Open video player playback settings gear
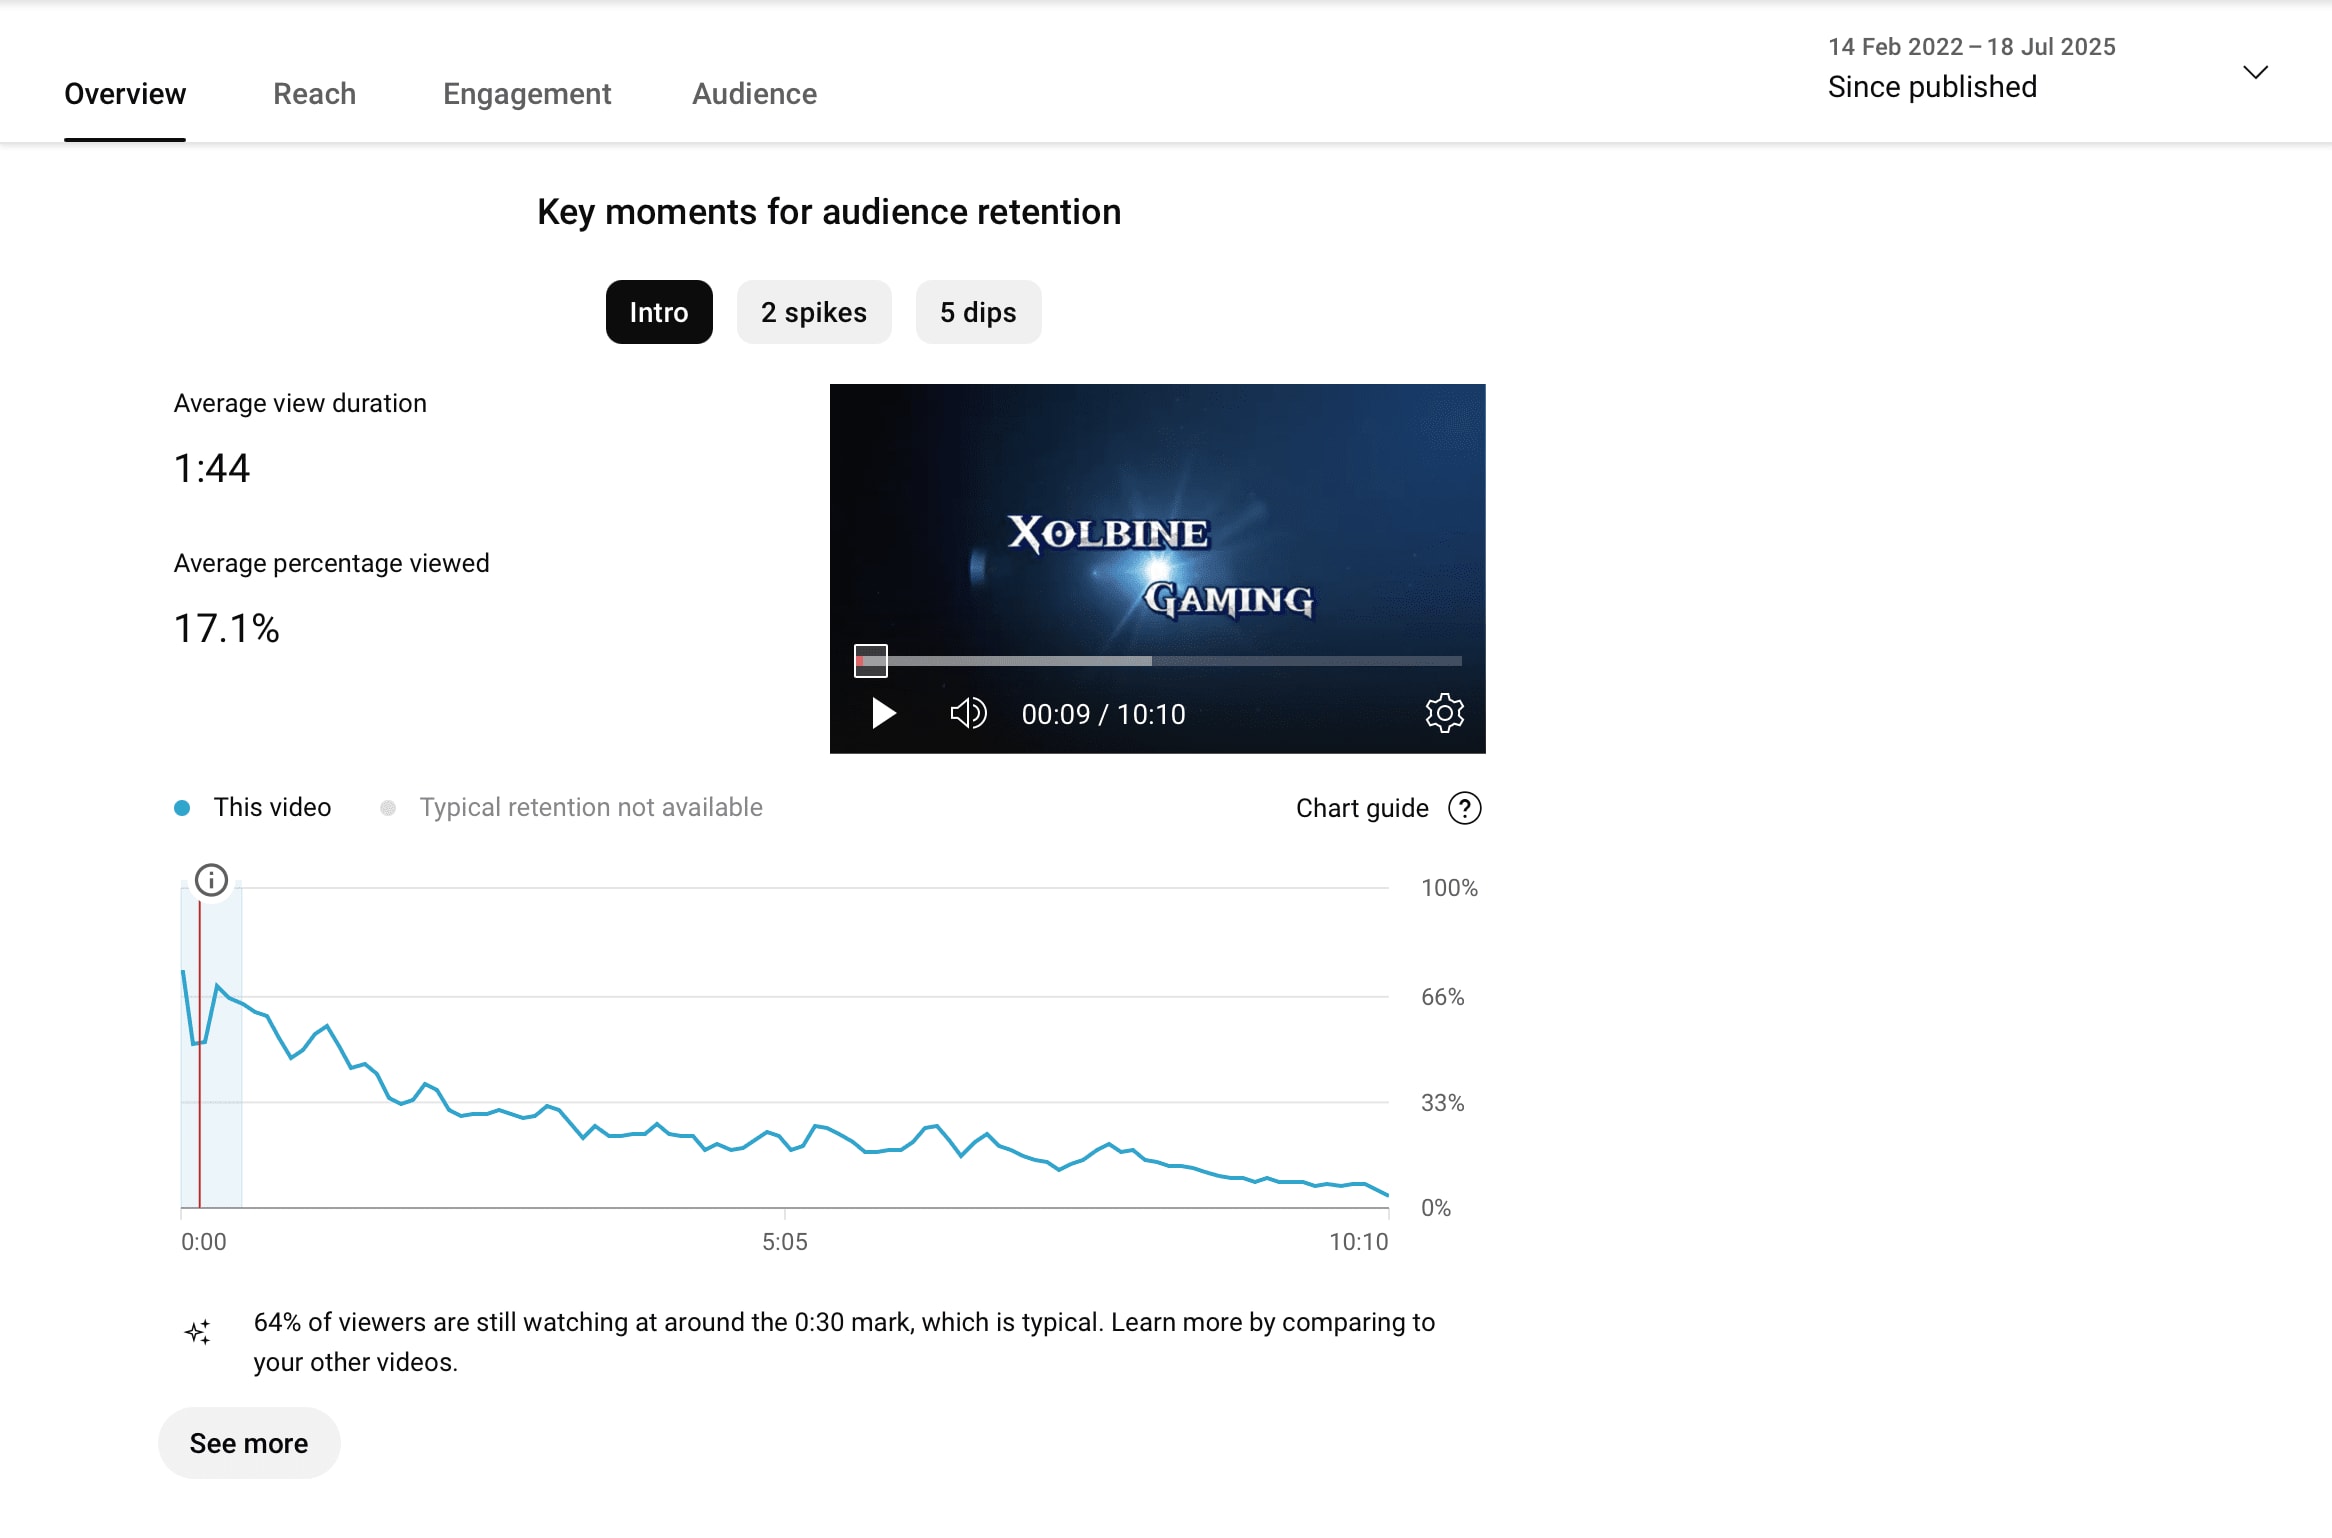2332x1538 pixels. 1444,713
